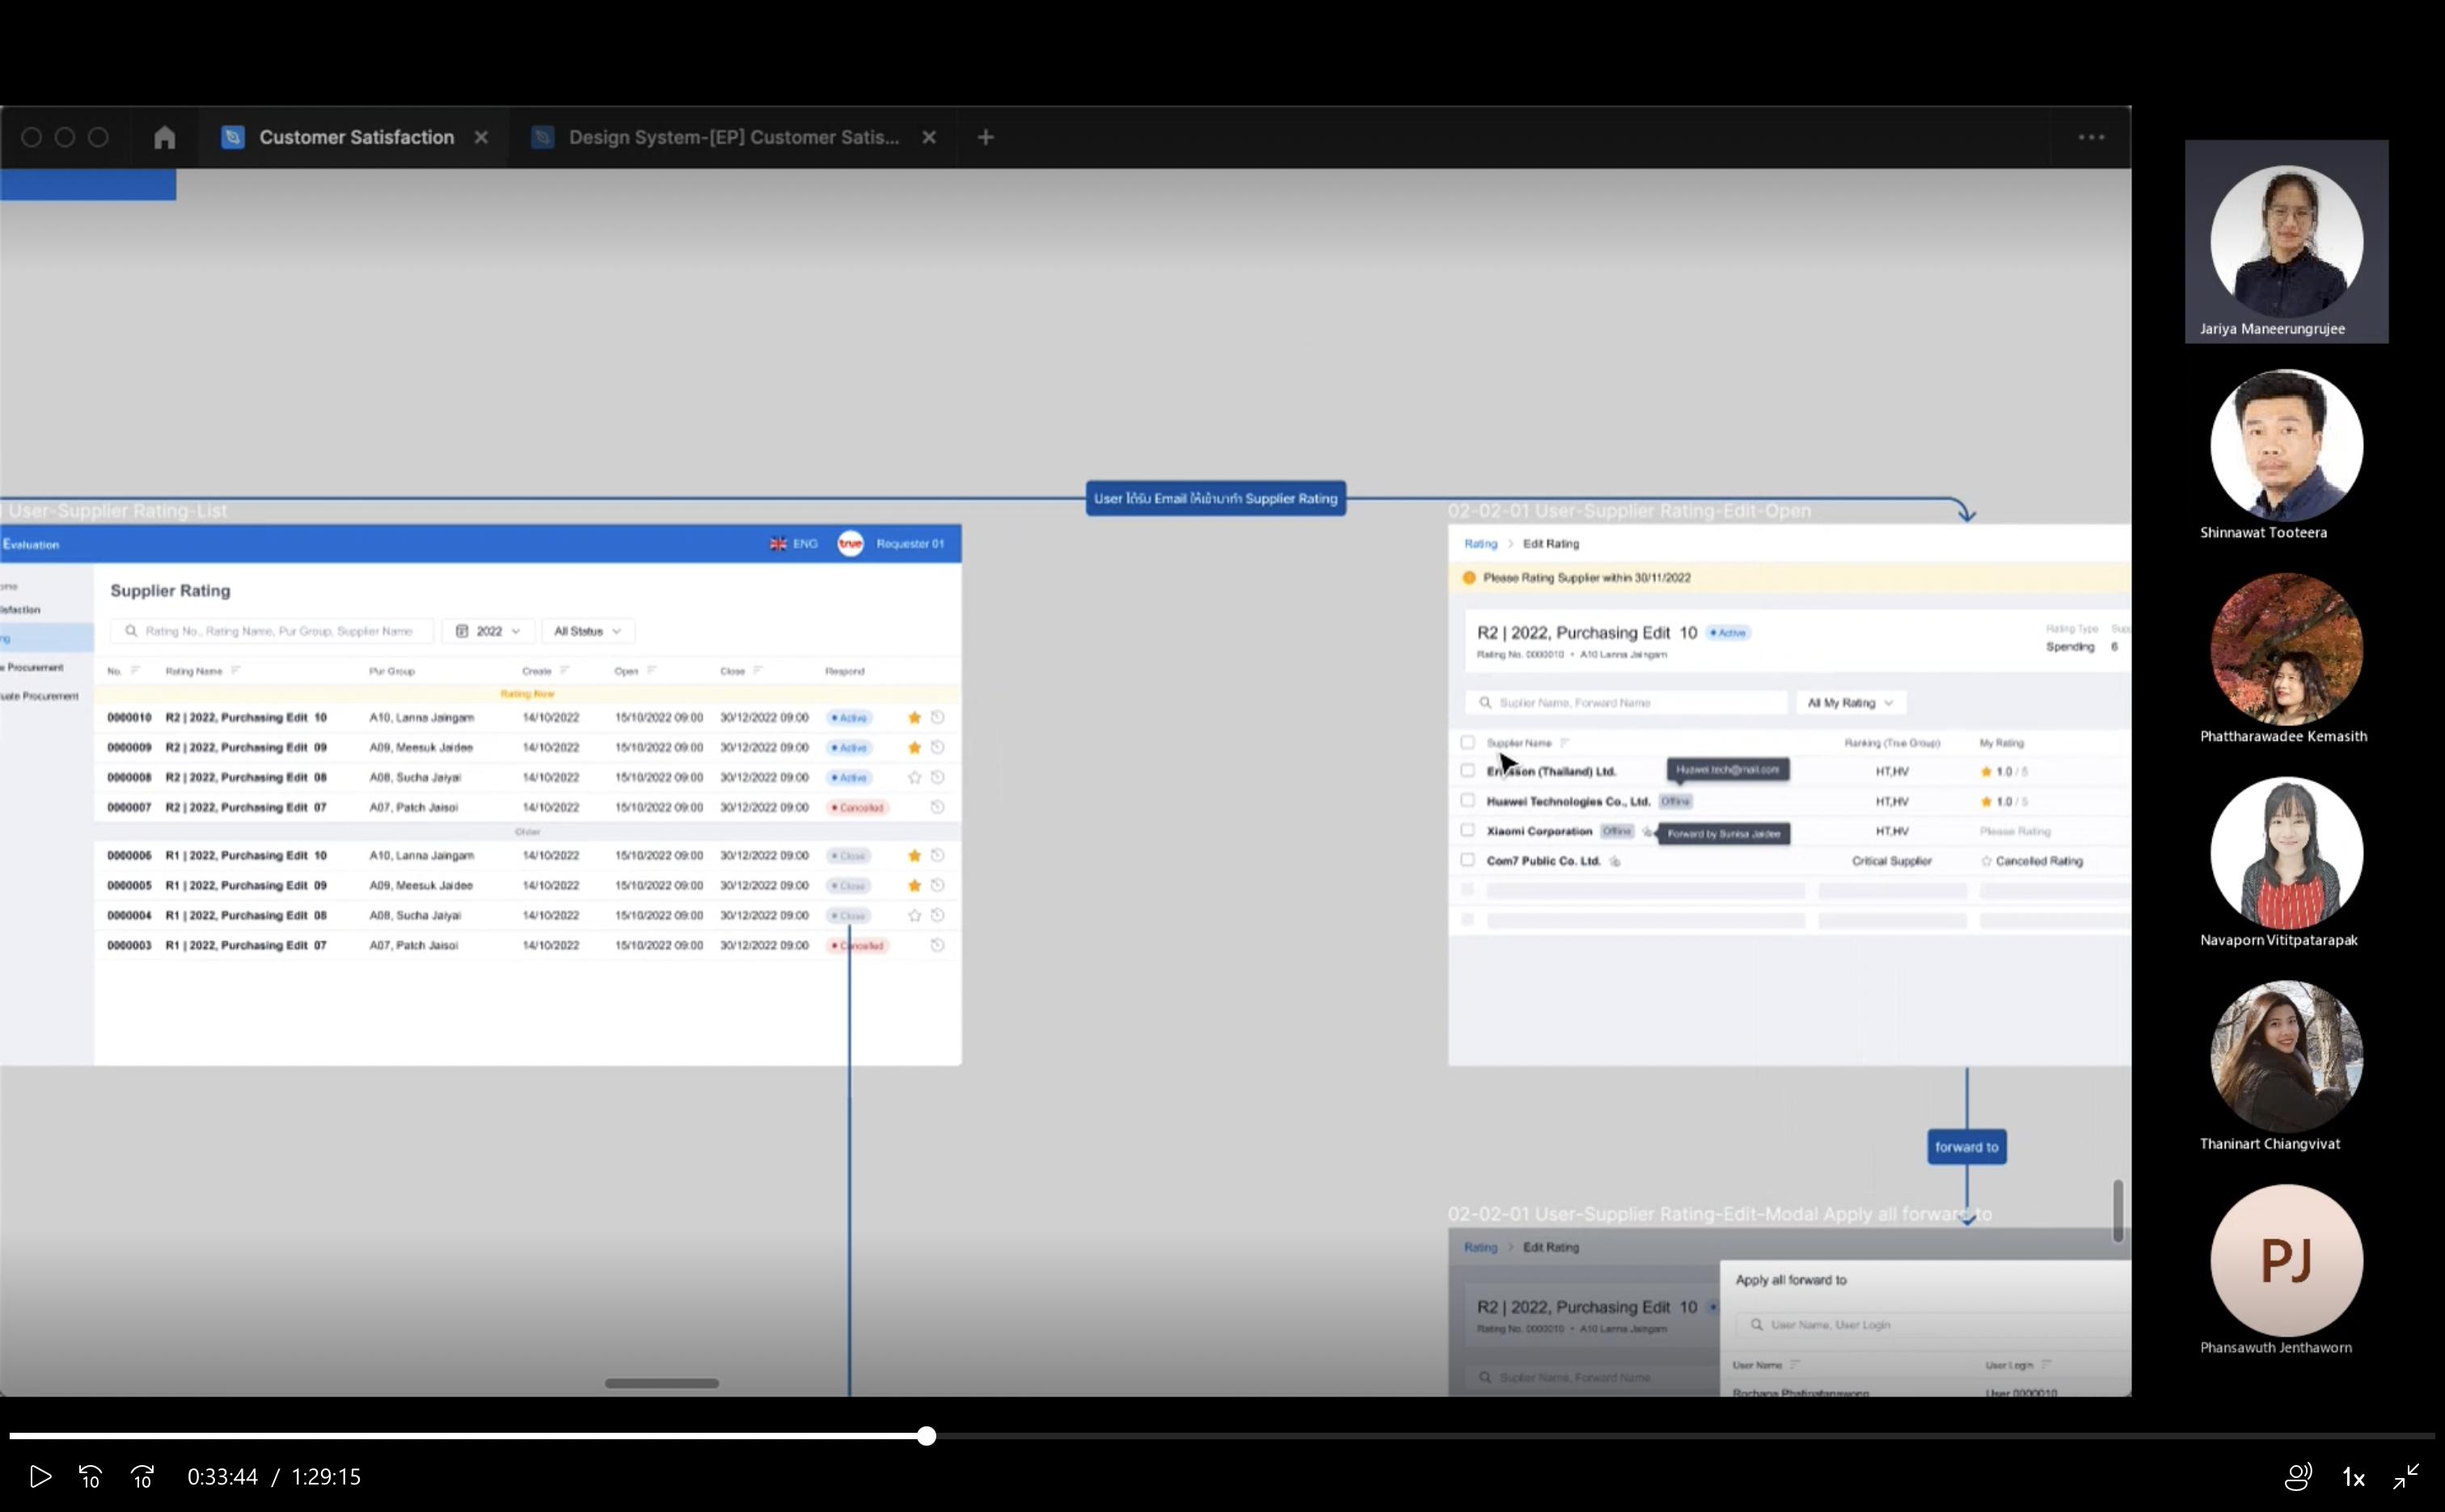The width and height of the screenshot is (2445, 1512).
Task: Click the Cancelled status of rating 0000007
Action: click(x=858, y=807)
